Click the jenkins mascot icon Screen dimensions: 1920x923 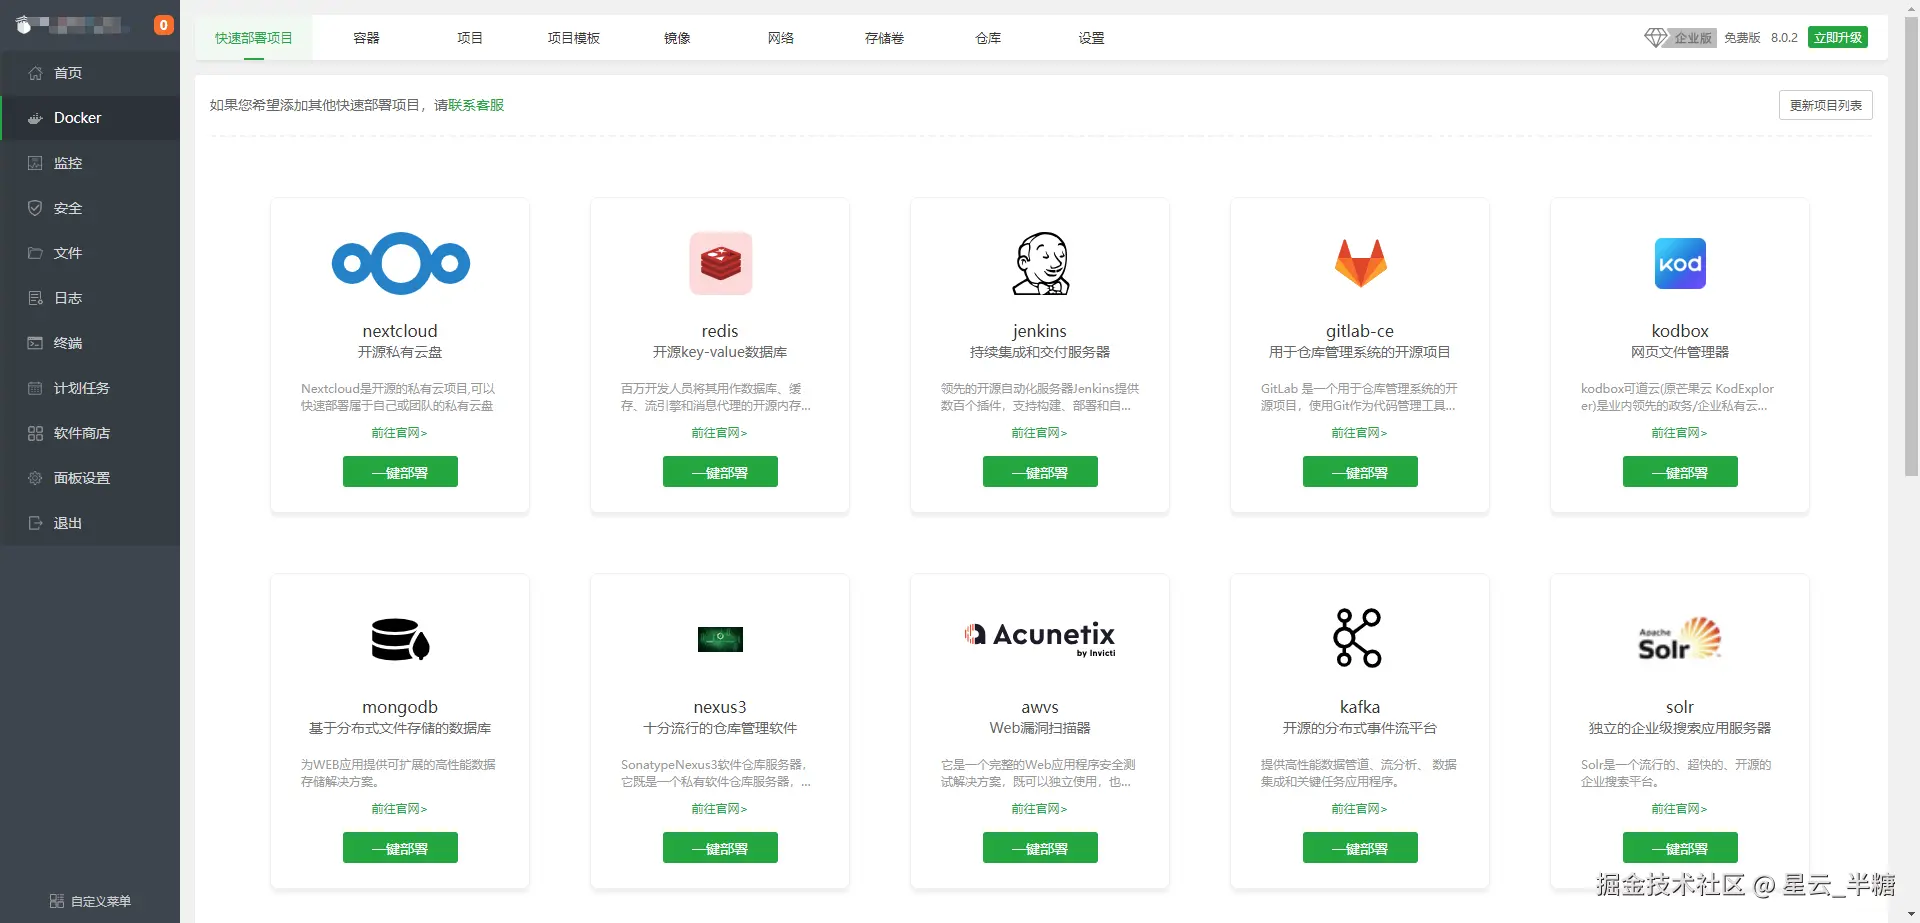[x=1040, y=264]
